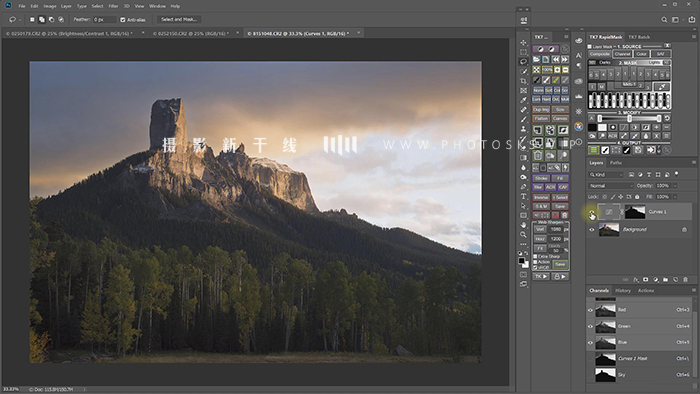The height and width of the screenshot is (394, 700).
Task: Toggle Red channel visibility
Action: pyautogui.click(x=590, y=310)
